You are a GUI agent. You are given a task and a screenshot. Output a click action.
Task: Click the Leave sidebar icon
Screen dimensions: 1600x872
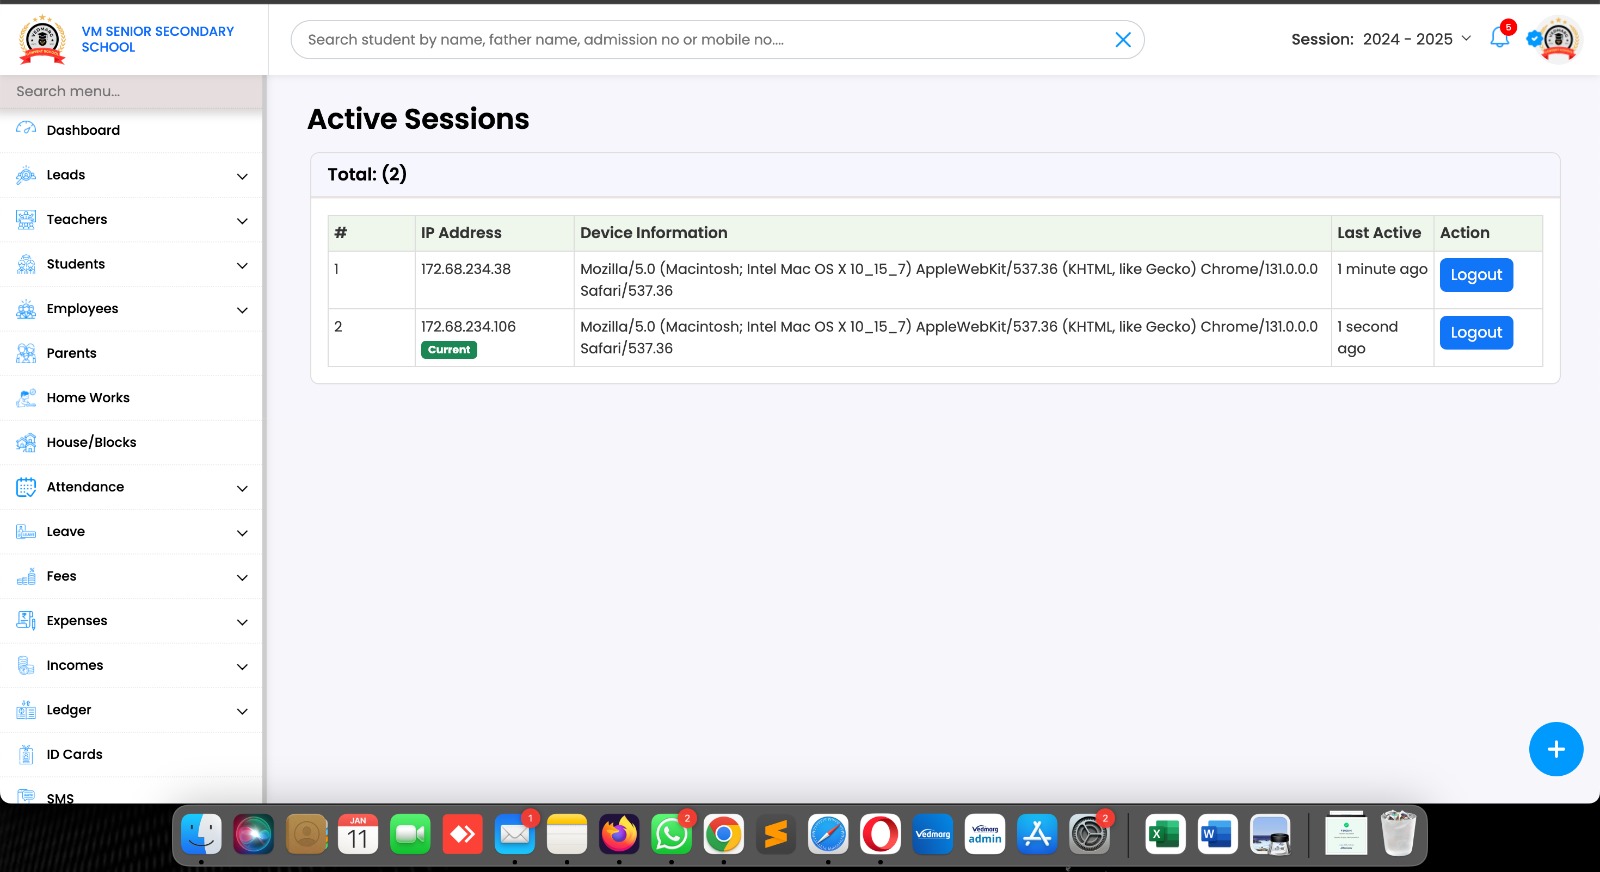(26, 532)
